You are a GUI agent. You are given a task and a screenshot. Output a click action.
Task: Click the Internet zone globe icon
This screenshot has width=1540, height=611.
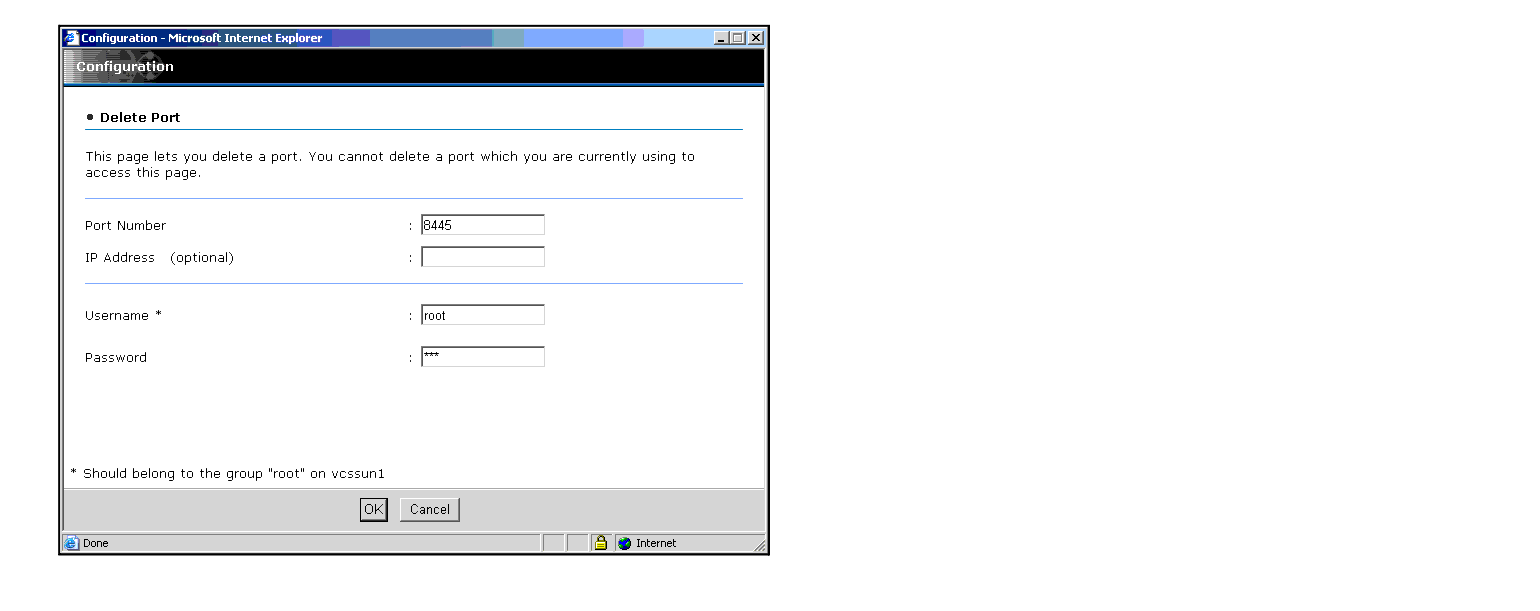coord(625,543)
